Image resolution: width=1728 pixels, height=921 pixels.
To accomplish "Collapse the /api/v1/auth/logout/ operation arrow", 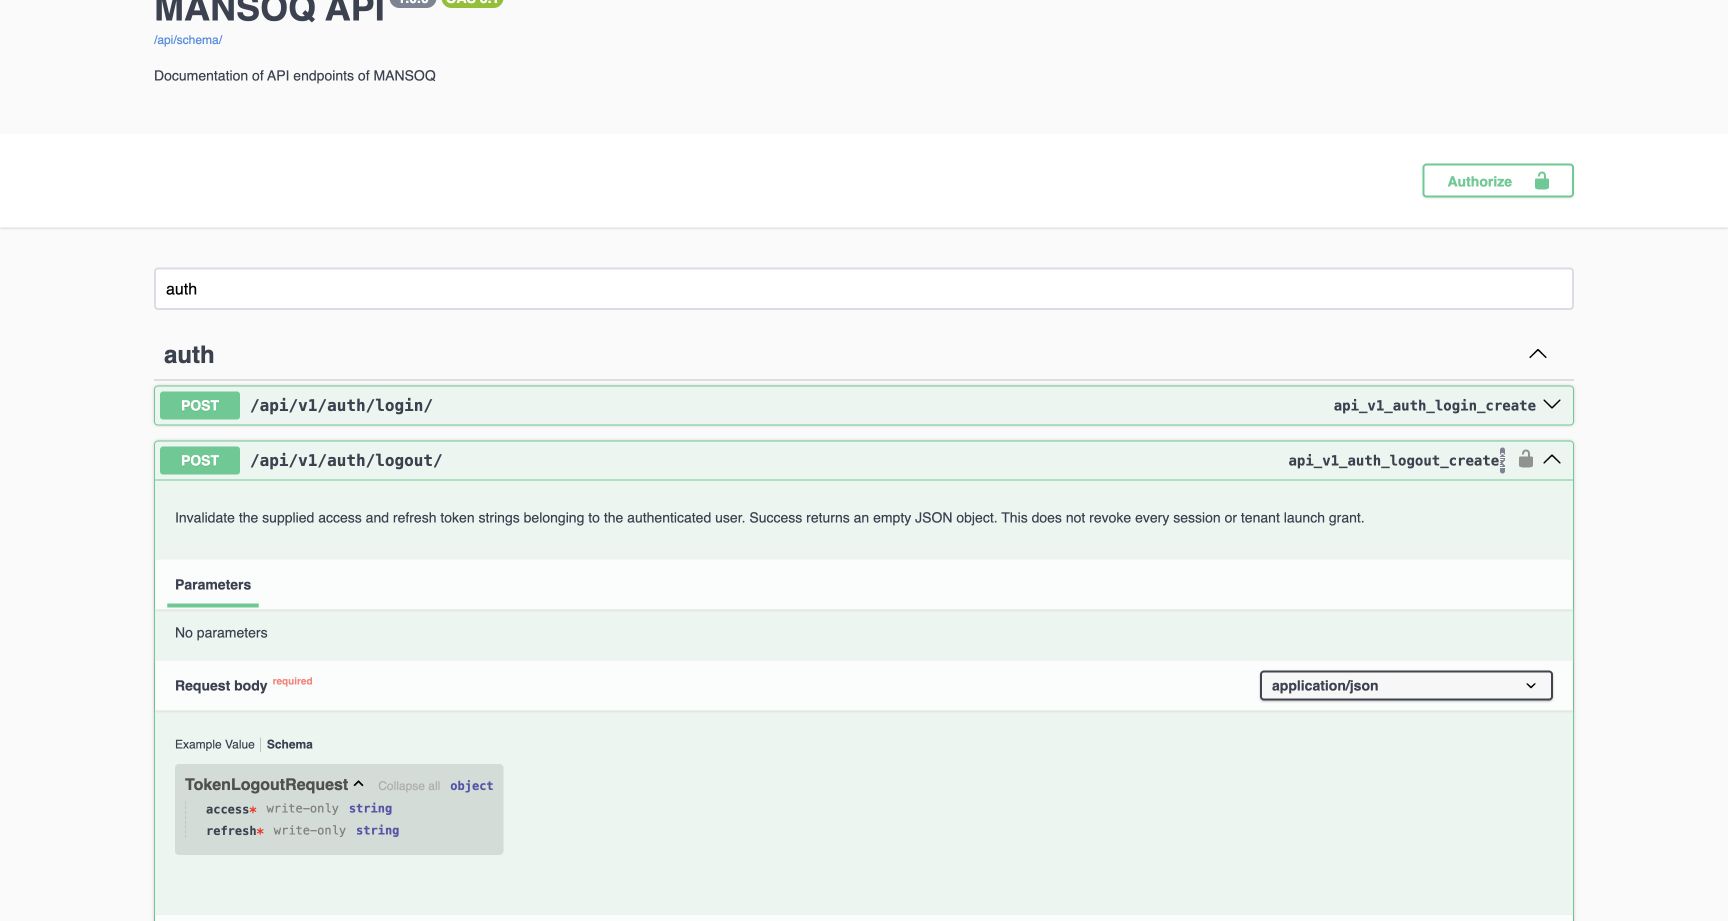I will [x=1552, y=460].
